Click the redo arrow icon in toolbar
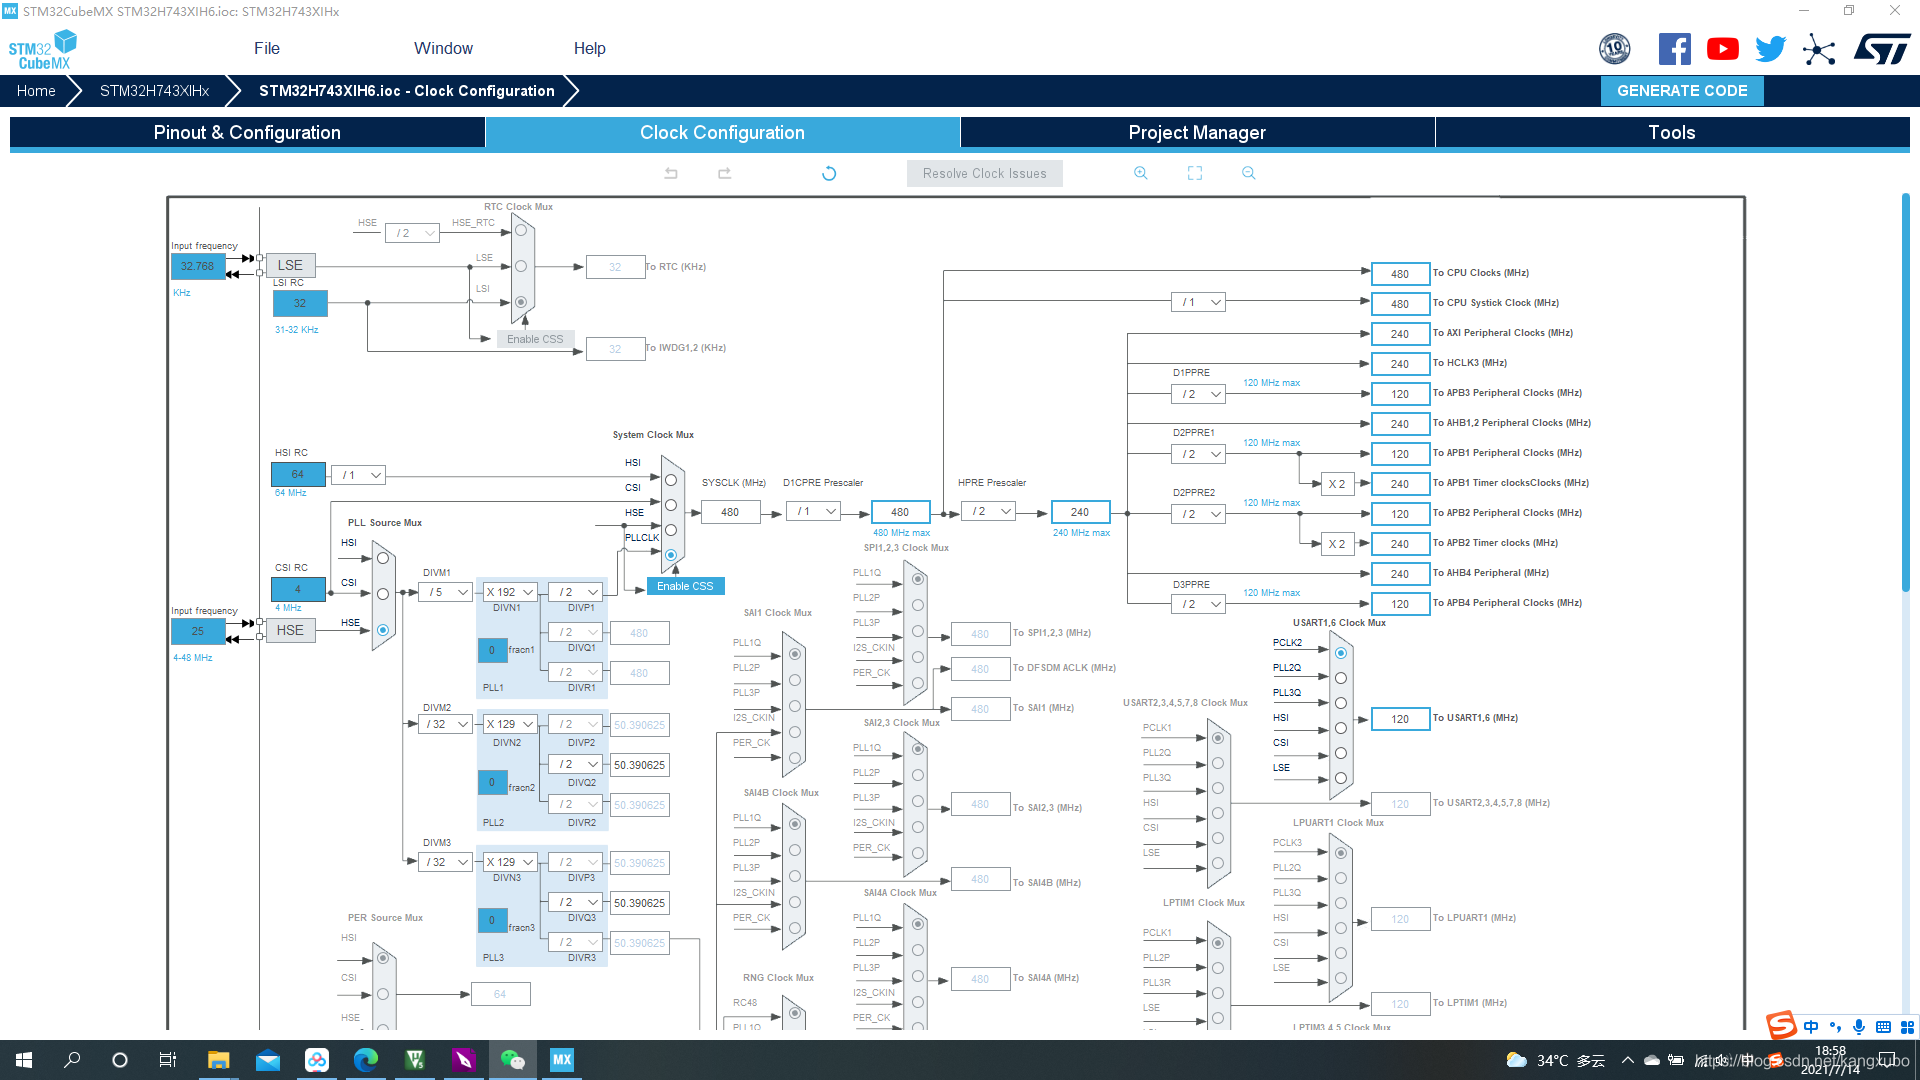1920x1080 pixels. click(724, 173)
